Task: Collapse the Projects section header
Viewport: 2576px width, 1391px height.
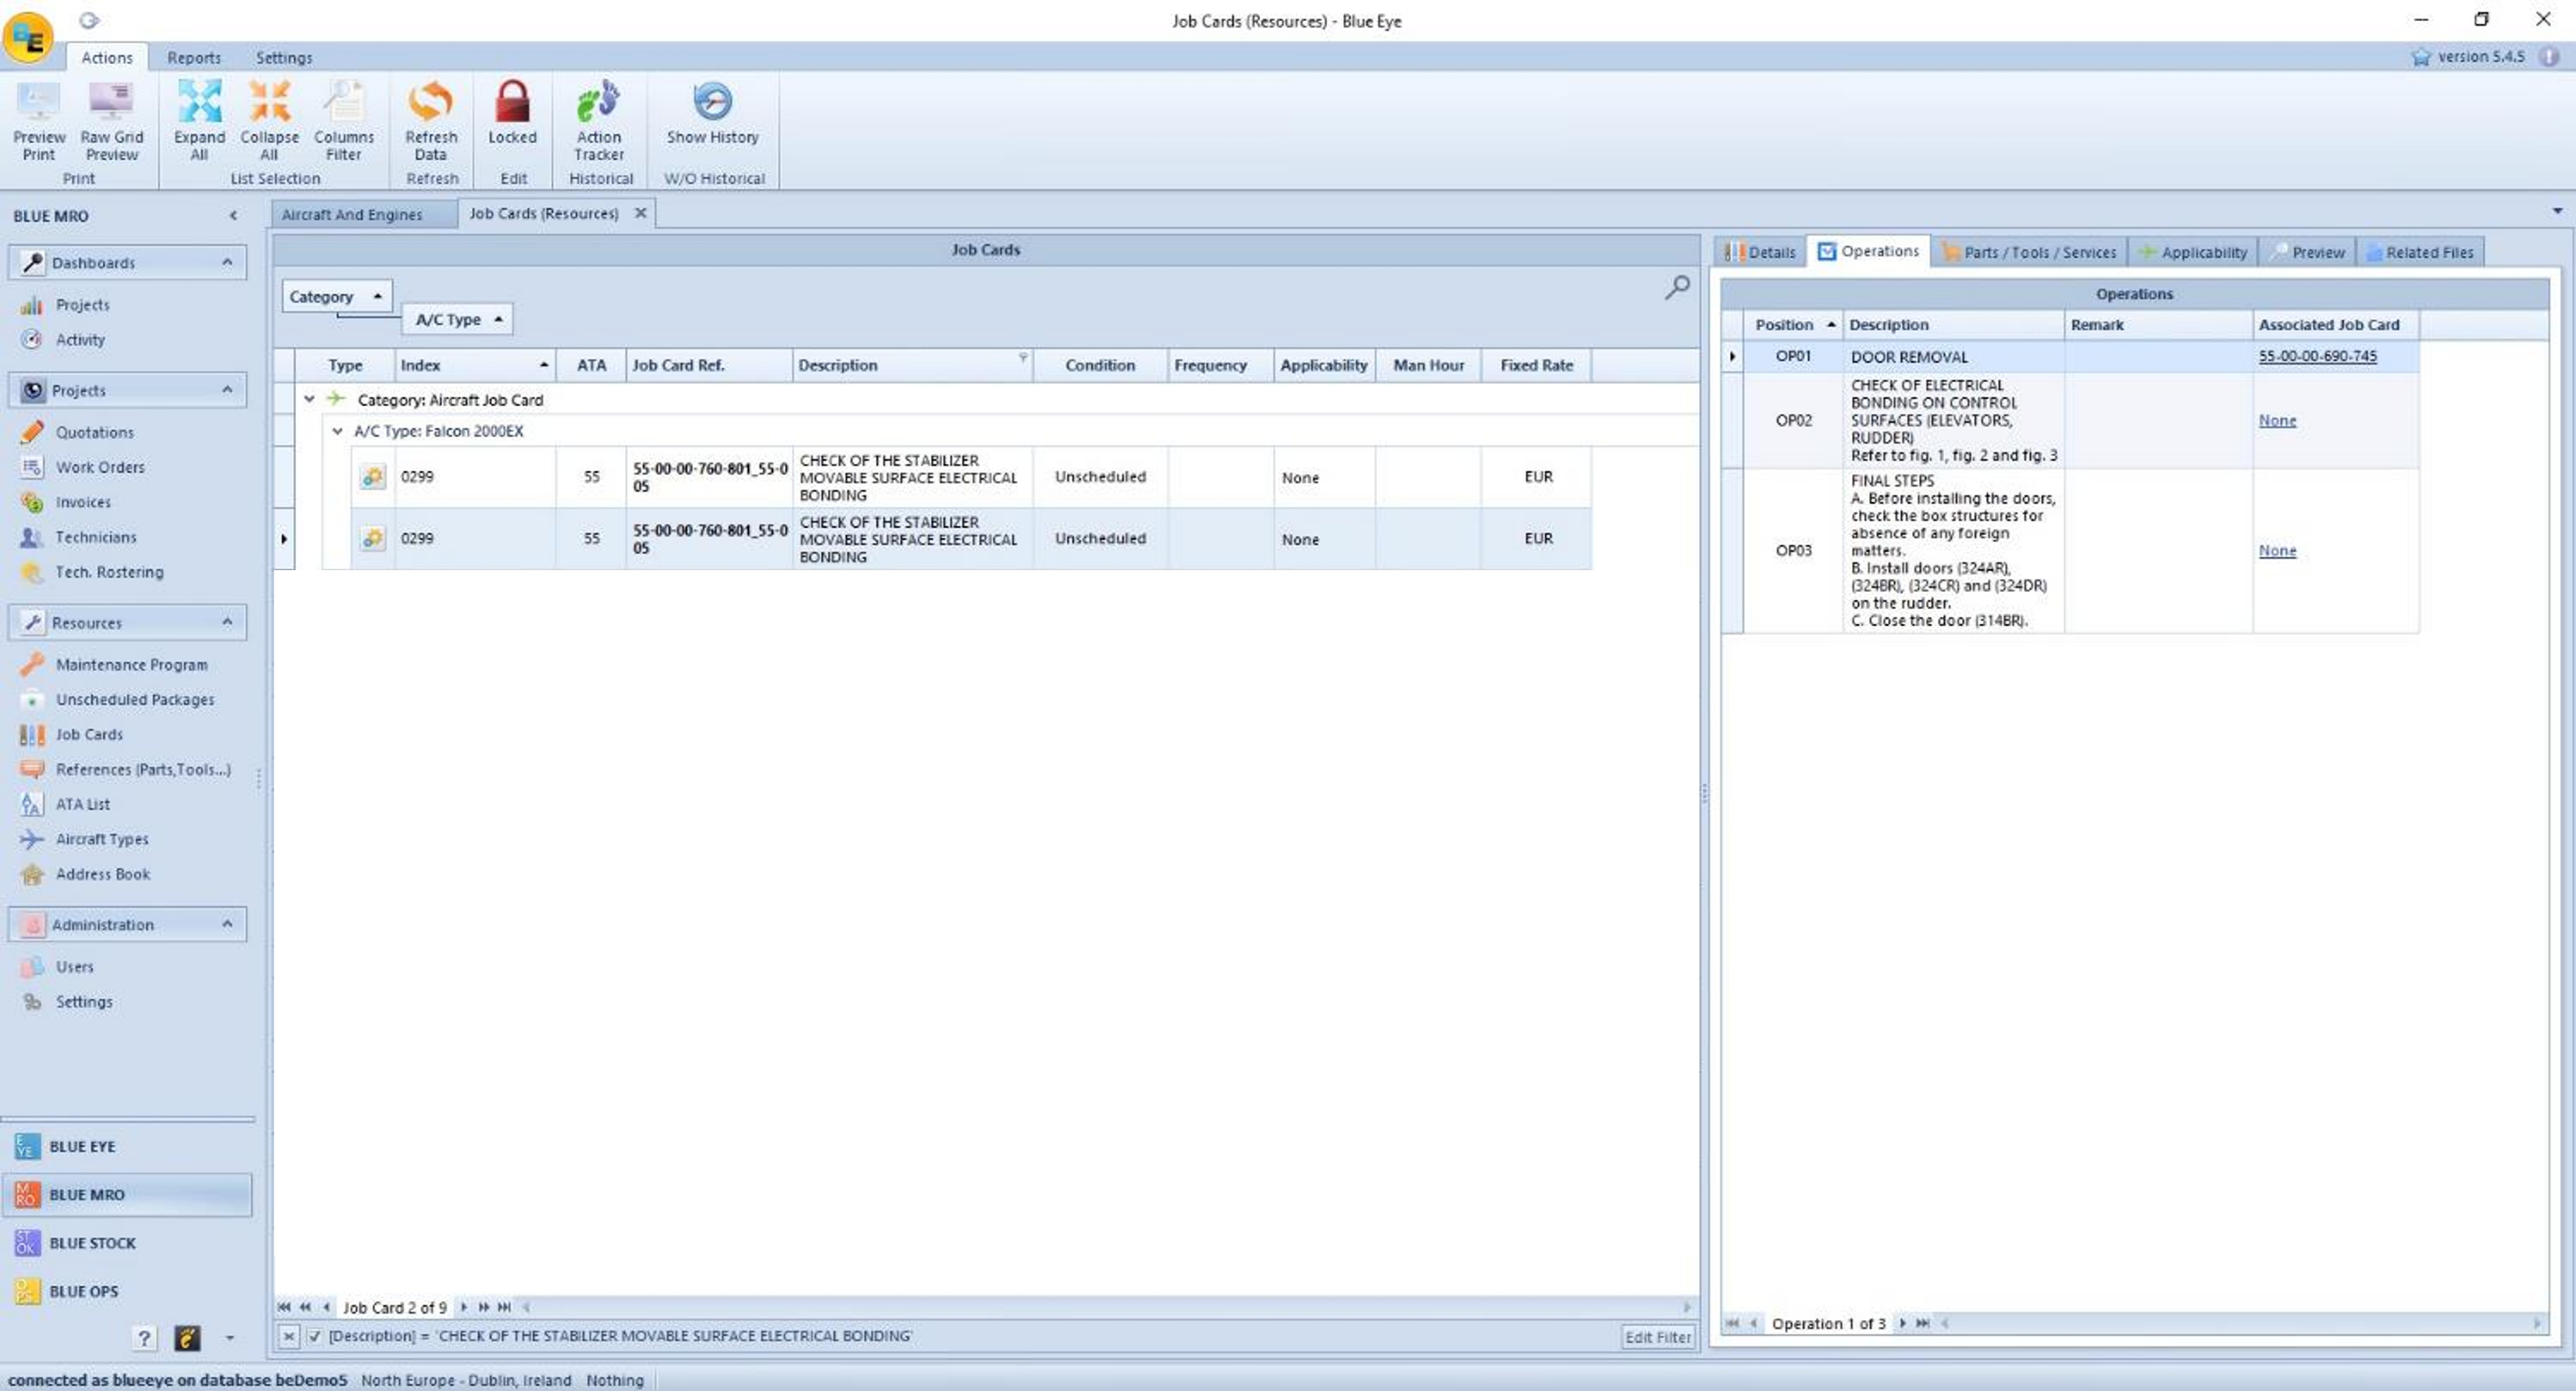Action: click(227, 389)
